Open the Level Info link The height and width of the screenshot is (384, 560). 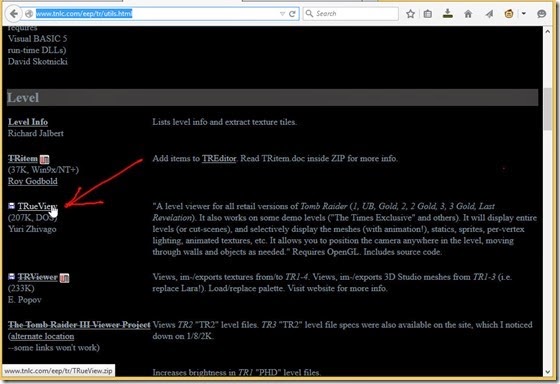28,122
